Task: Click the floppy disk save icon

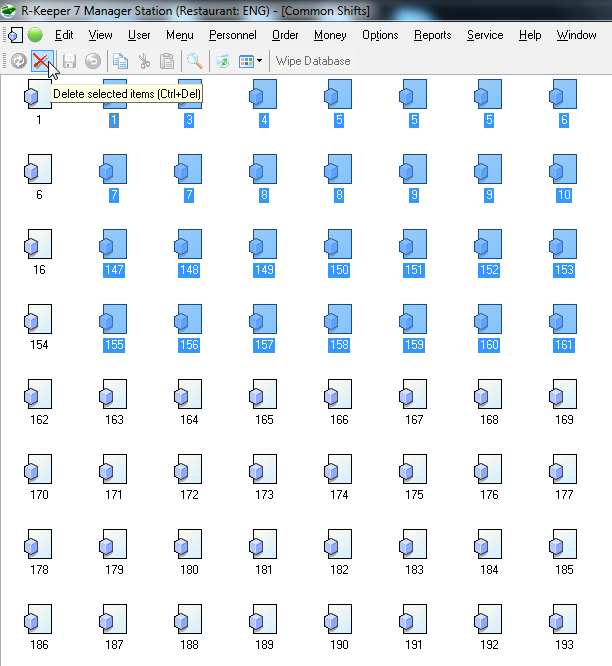Action: [69, 61]
